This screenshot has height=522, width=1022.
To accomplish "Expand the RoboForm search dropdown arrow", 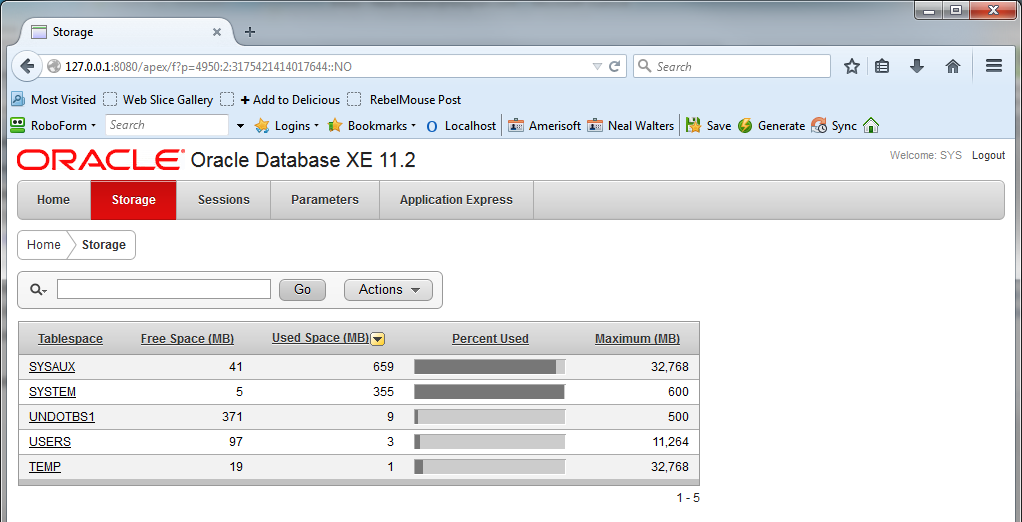I will [241, 126].
